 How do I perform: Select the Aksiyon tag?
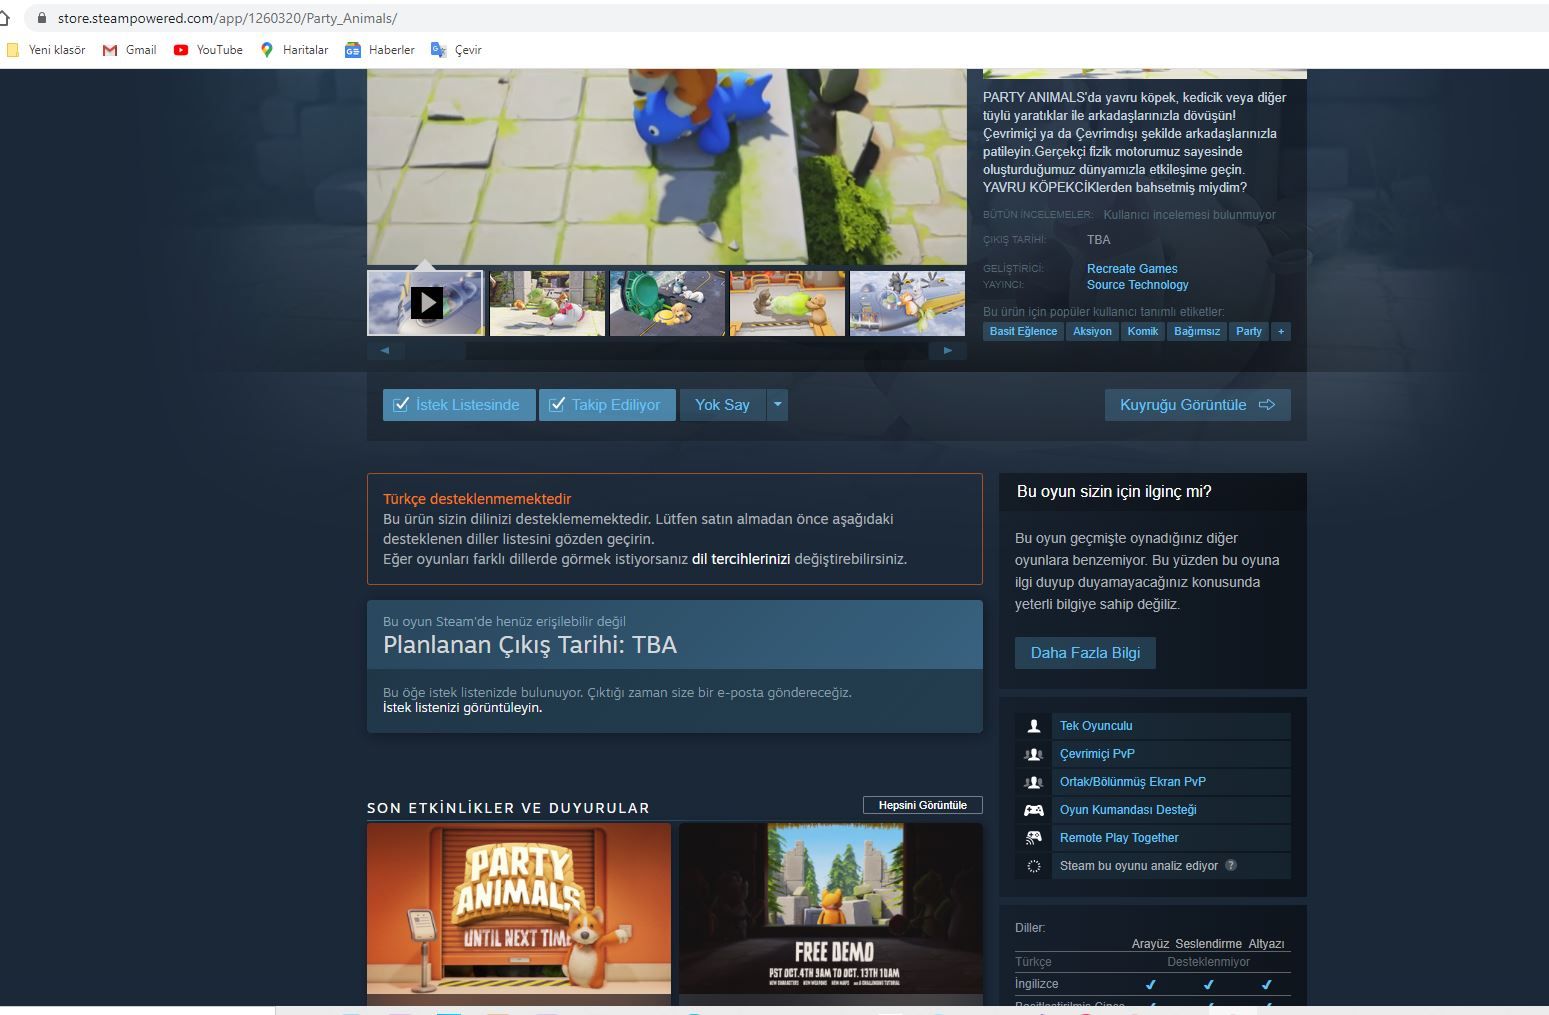point(1092,331)
